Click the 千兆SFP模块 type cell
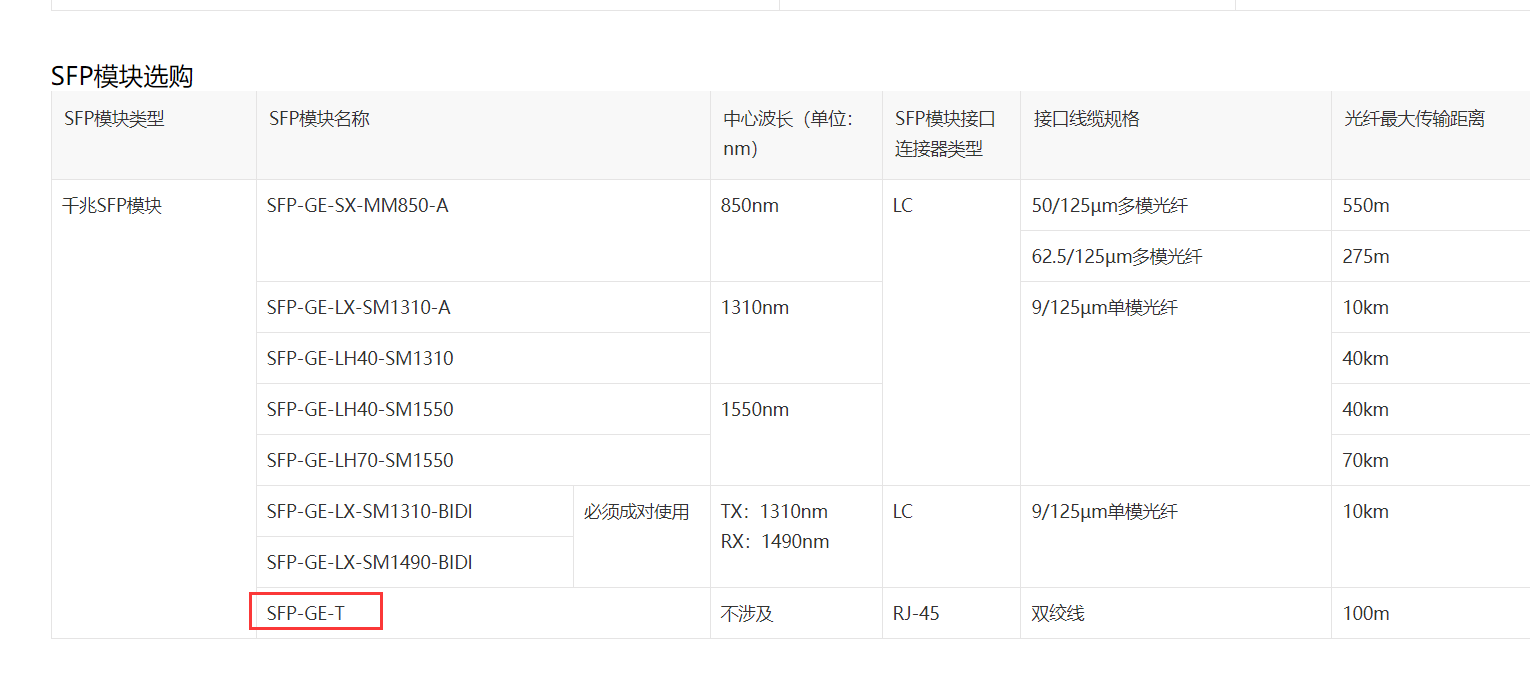Image resolution: width=1530 pixels, height=675 pixels. [x=112, y=206]
